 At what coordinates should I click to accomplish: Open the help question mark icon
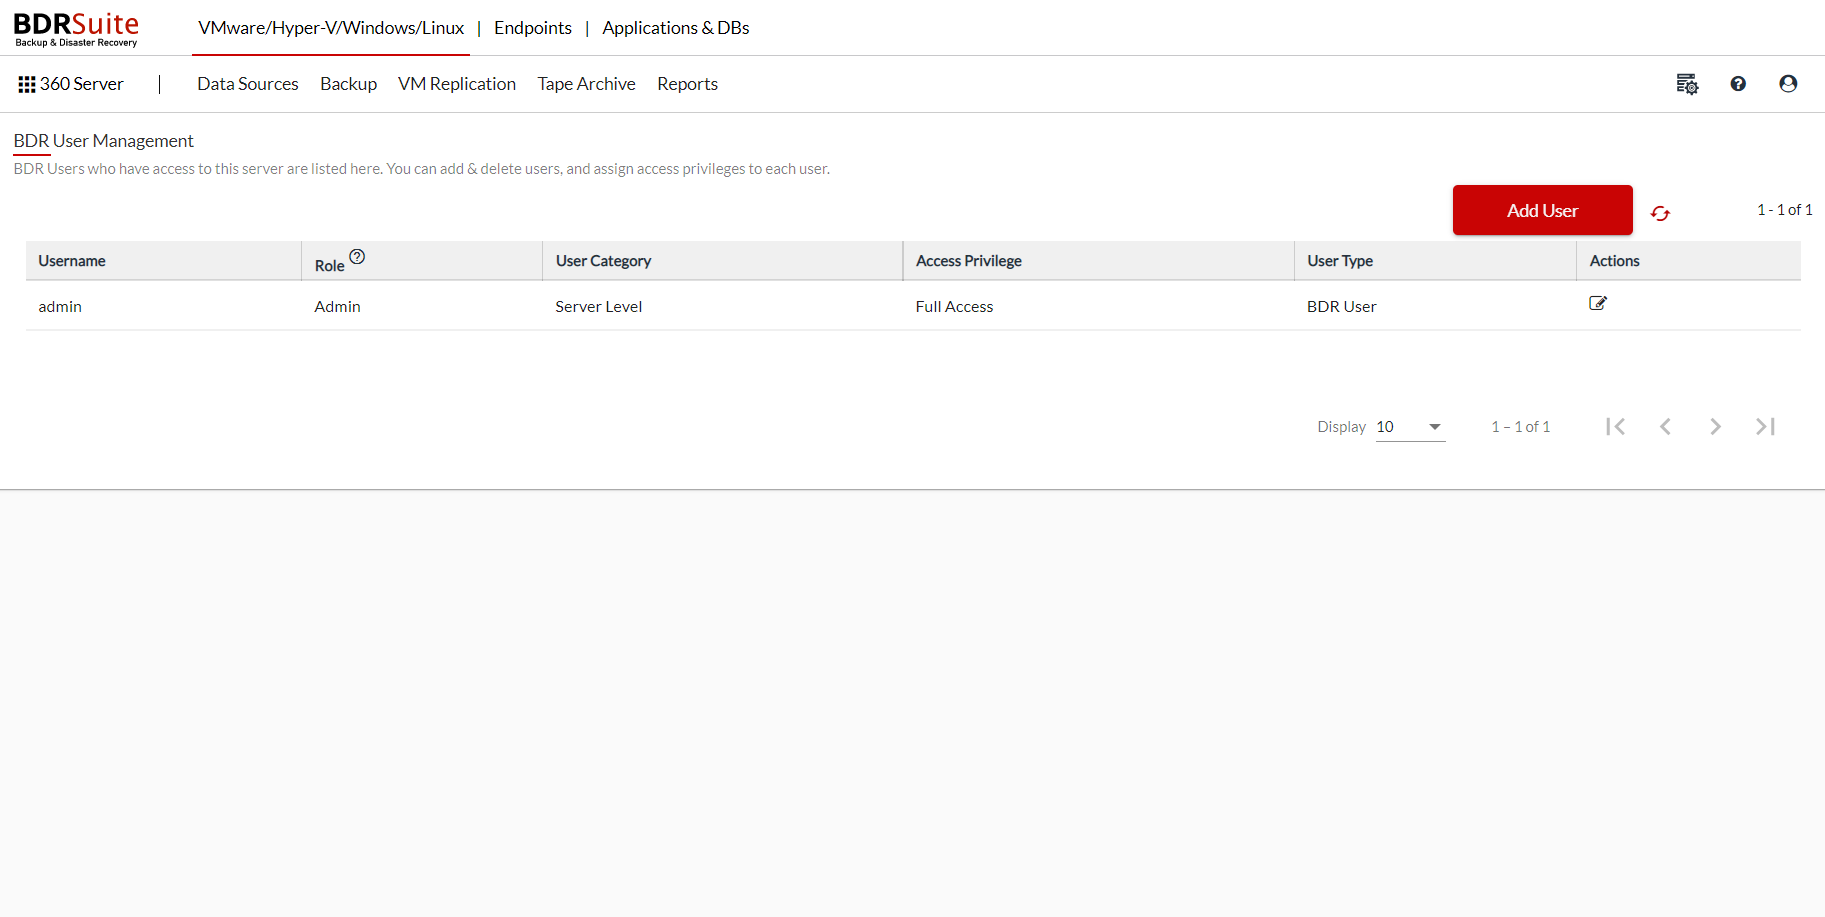(x=1738, y=84)
